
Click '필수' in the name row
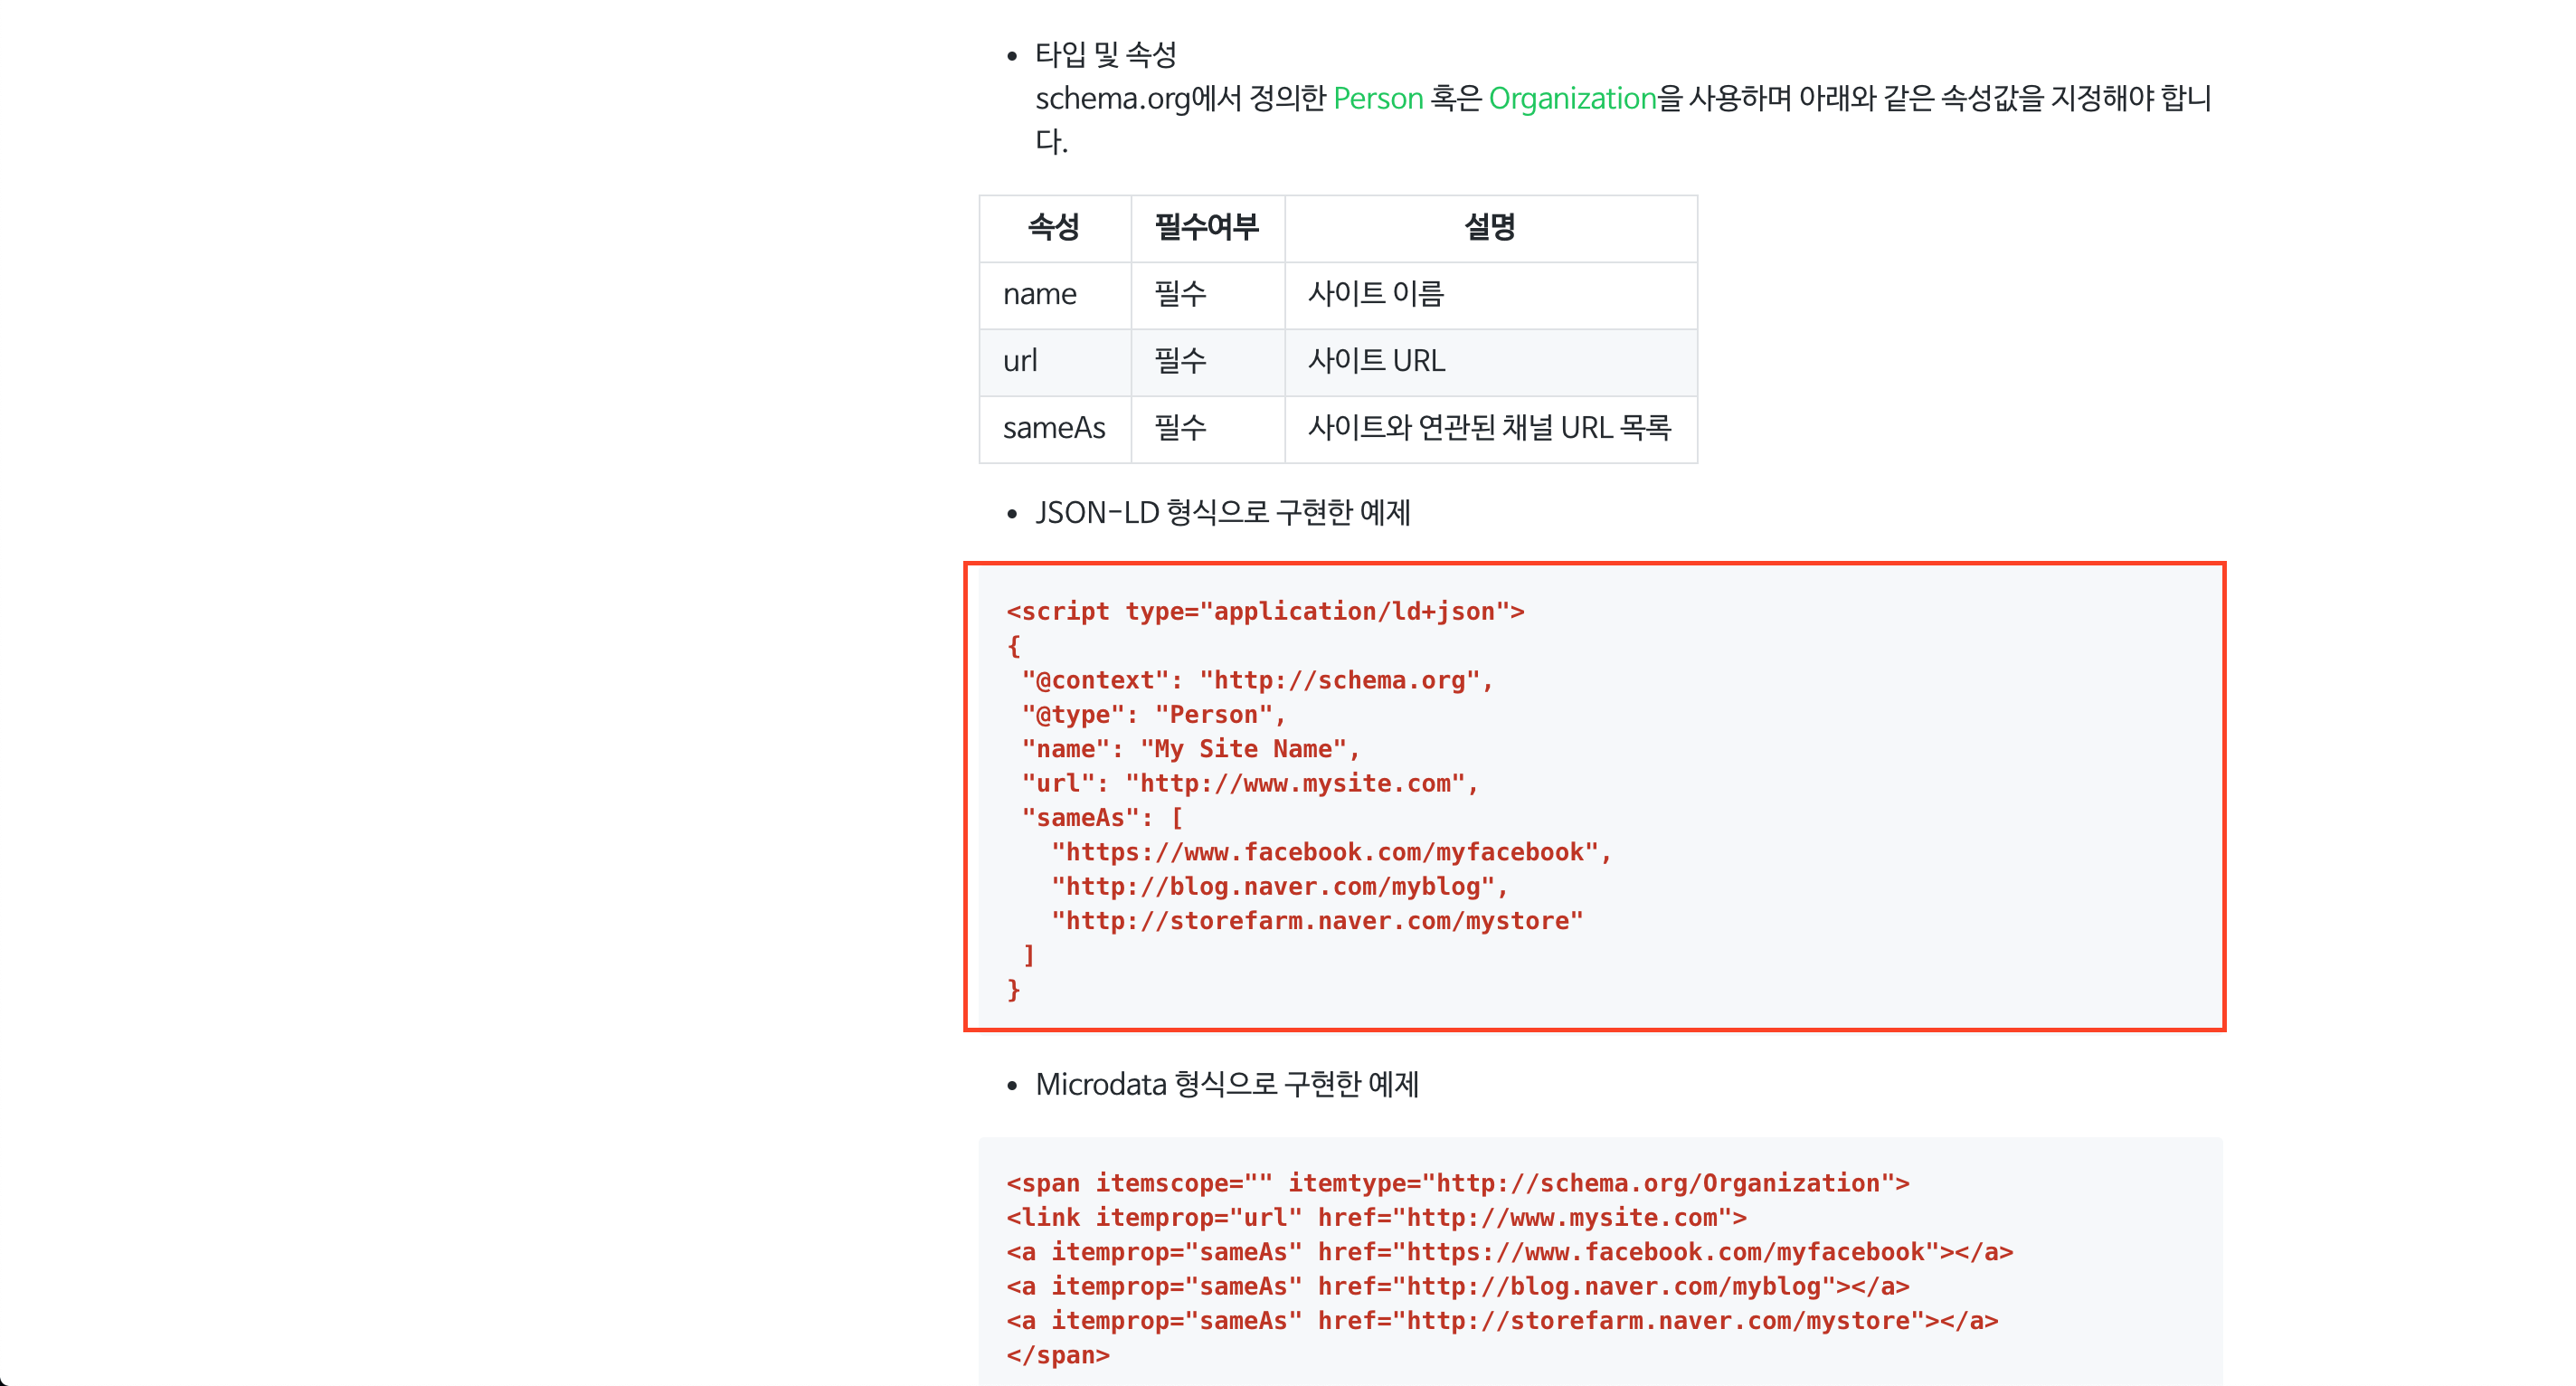[1207, 294]
